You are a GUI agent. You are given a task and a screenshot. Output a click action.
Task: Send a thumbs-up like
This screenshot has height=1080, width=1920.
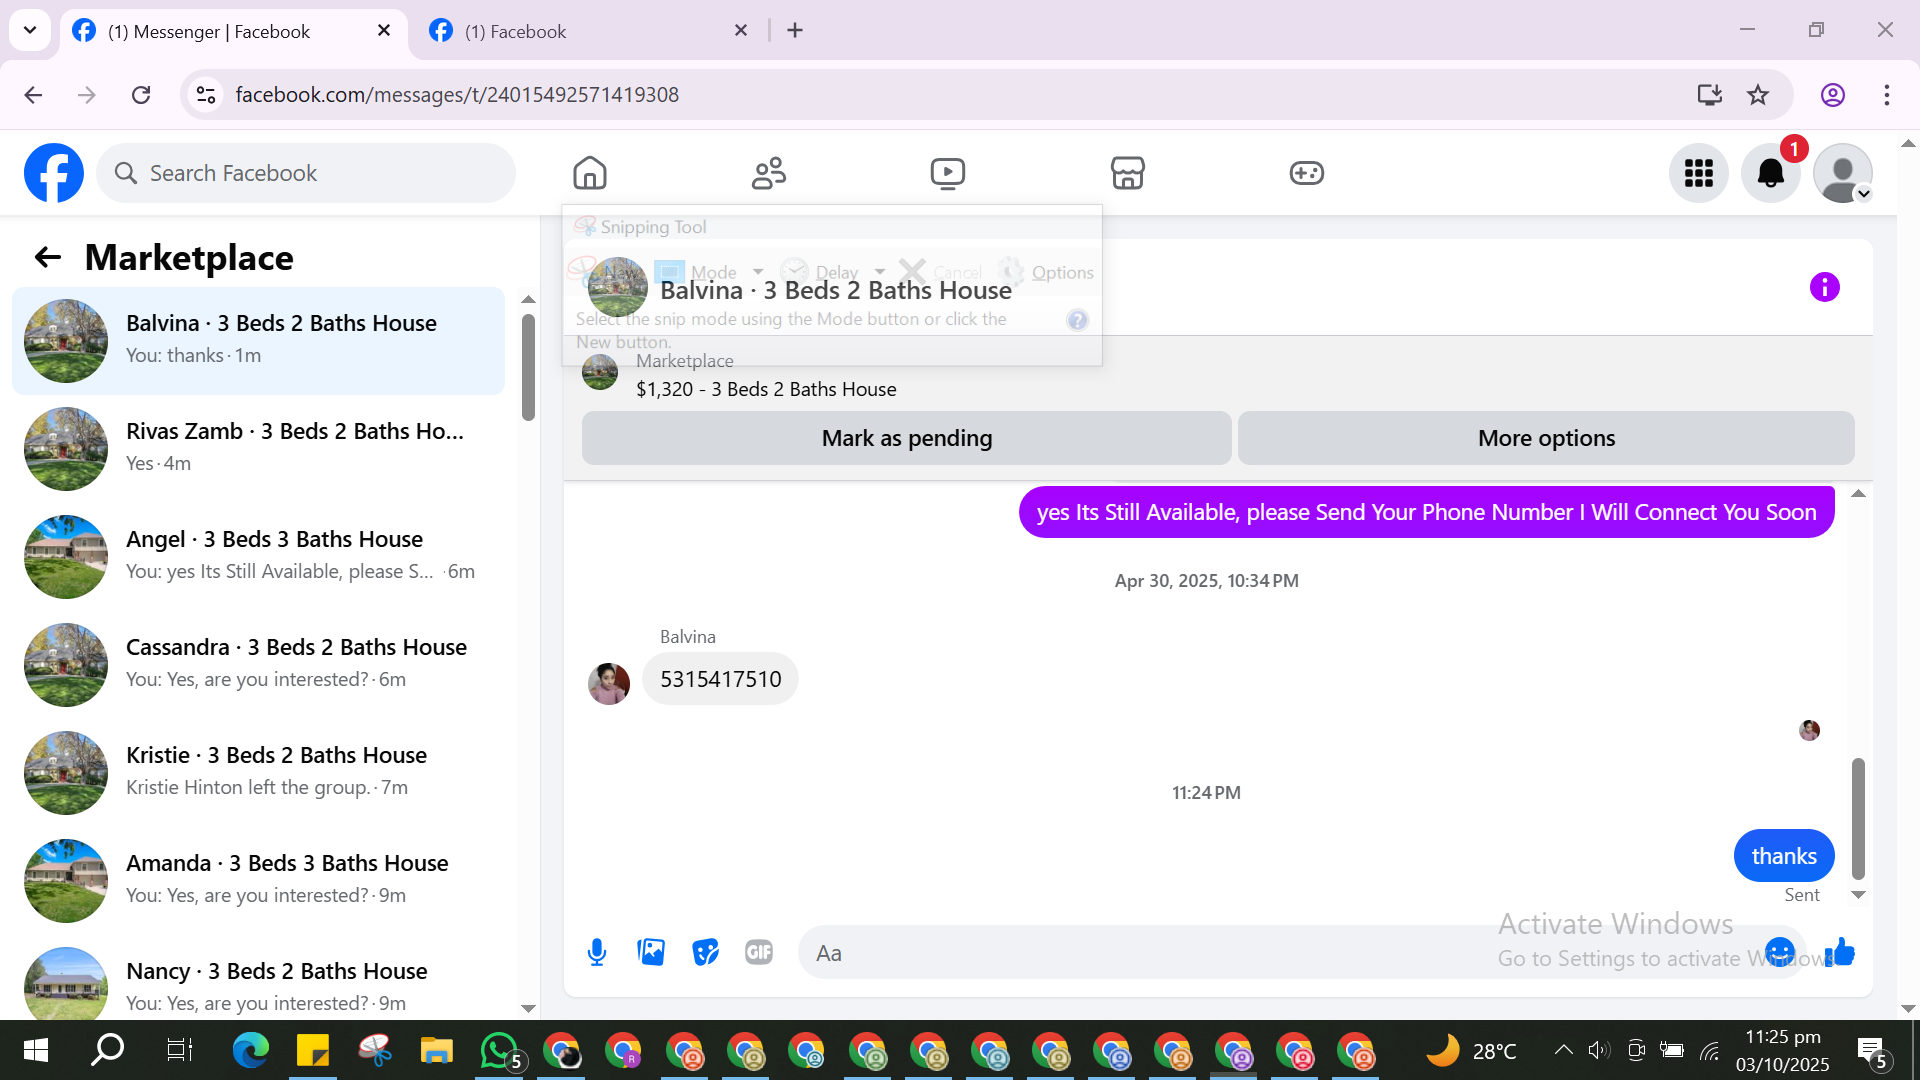point(1840,952)
